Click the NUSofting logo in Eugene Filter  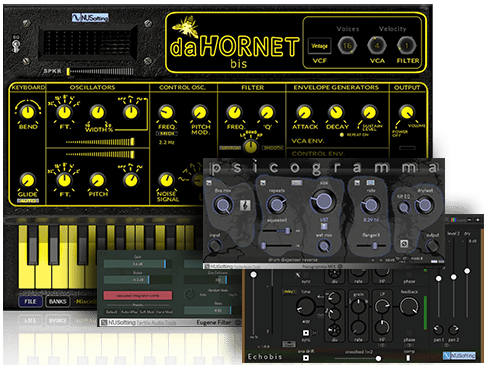coord(118,323)
